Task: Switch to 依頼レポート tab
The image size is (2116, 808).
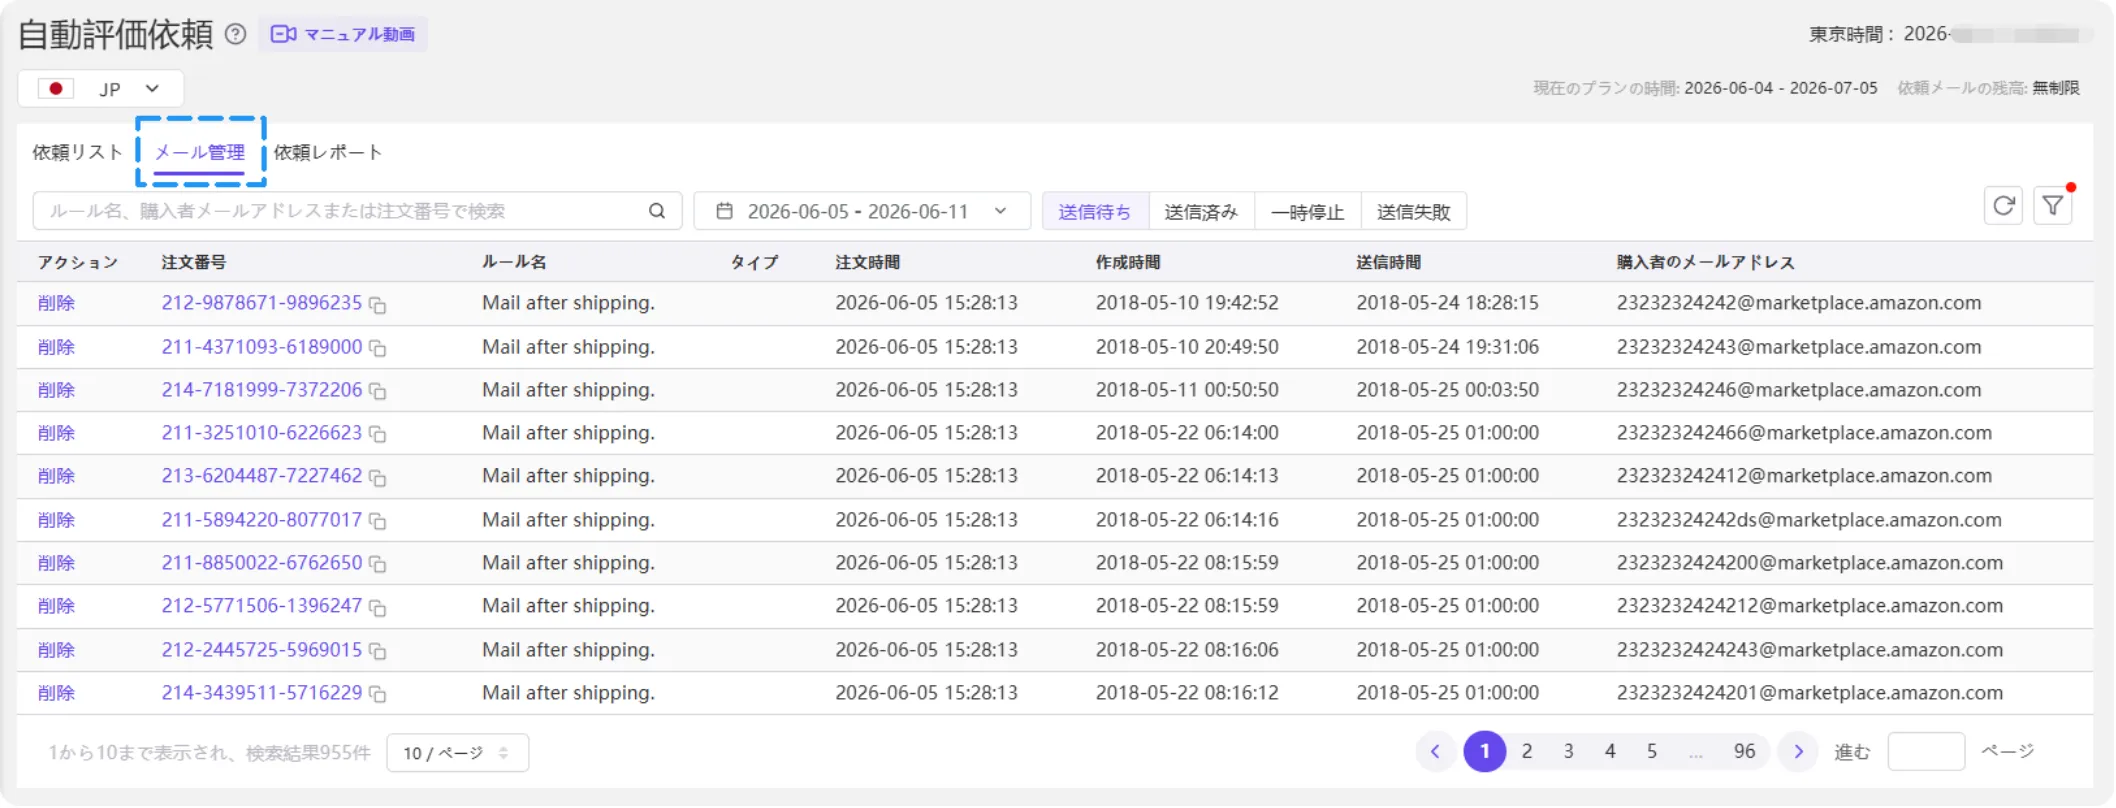Action: point(328,152)
